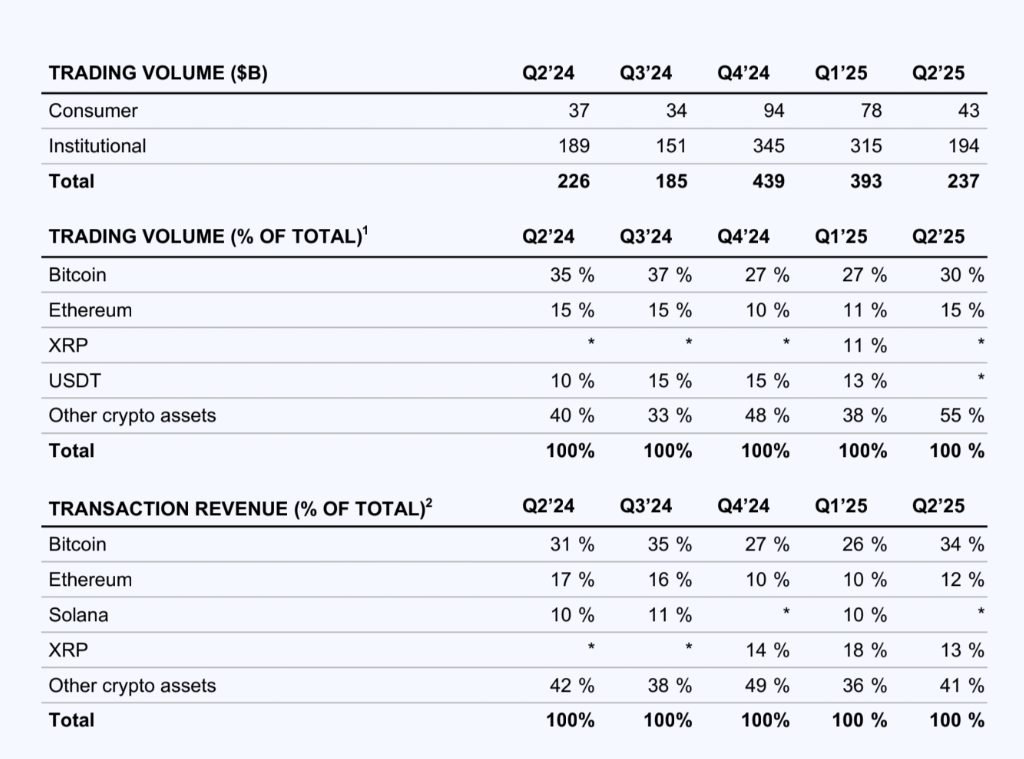
Task: Select Bitcoin label in transaction revenue table
Action: [x=77, y=545]
